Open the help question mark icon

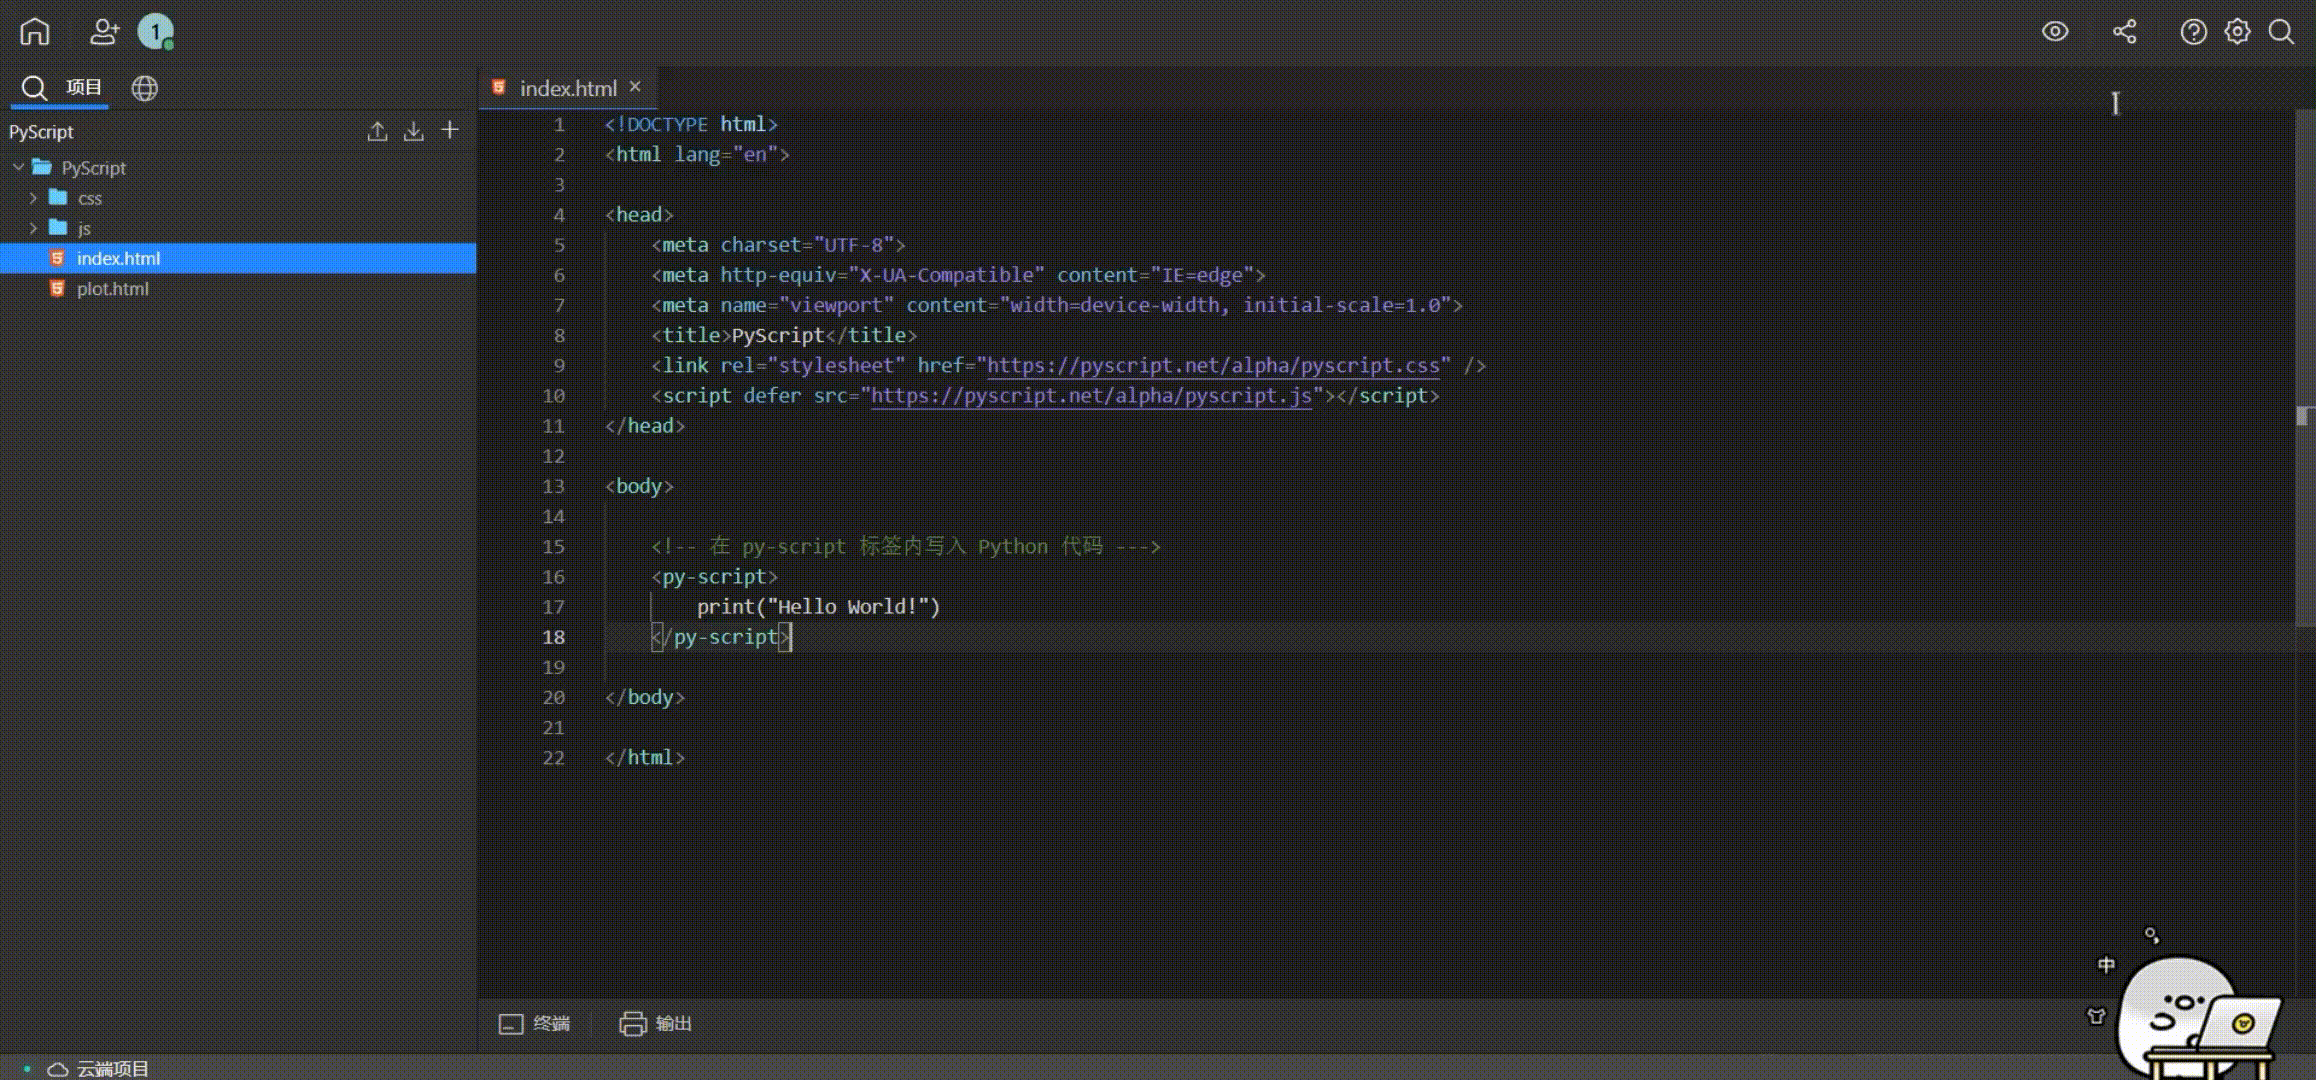pyautogui.click(x=2193, y=32)
